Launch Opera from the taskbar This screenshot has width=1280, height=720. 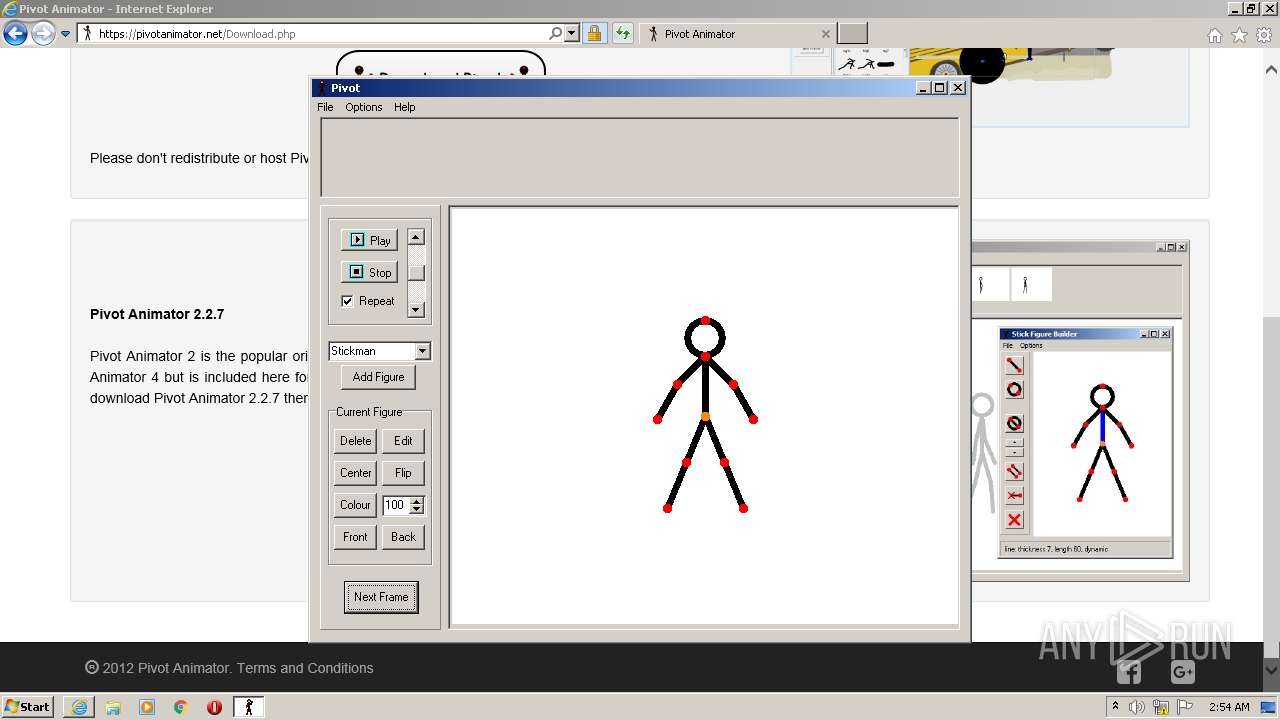coord(214,707)
